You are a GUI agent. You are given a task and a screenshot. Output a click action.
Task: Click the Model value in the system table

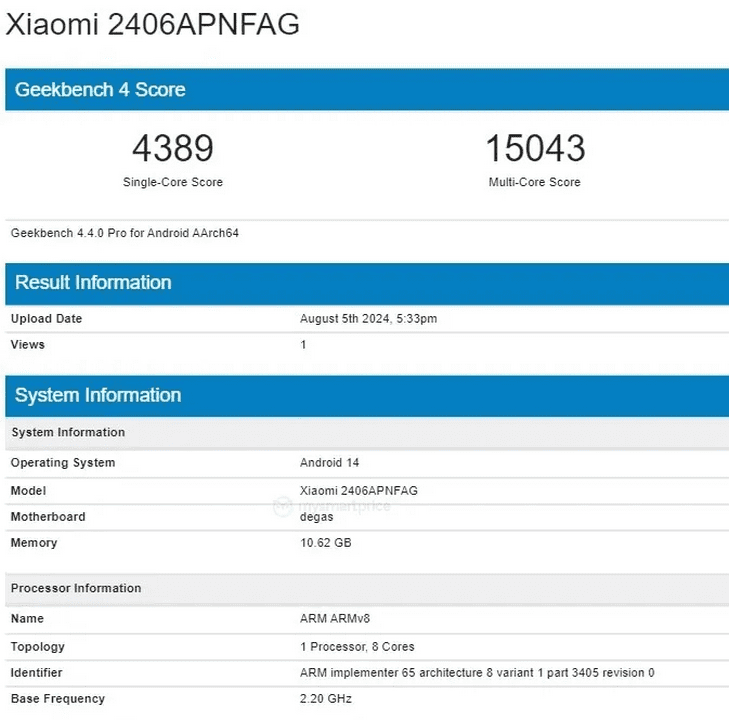click(358, 491)
